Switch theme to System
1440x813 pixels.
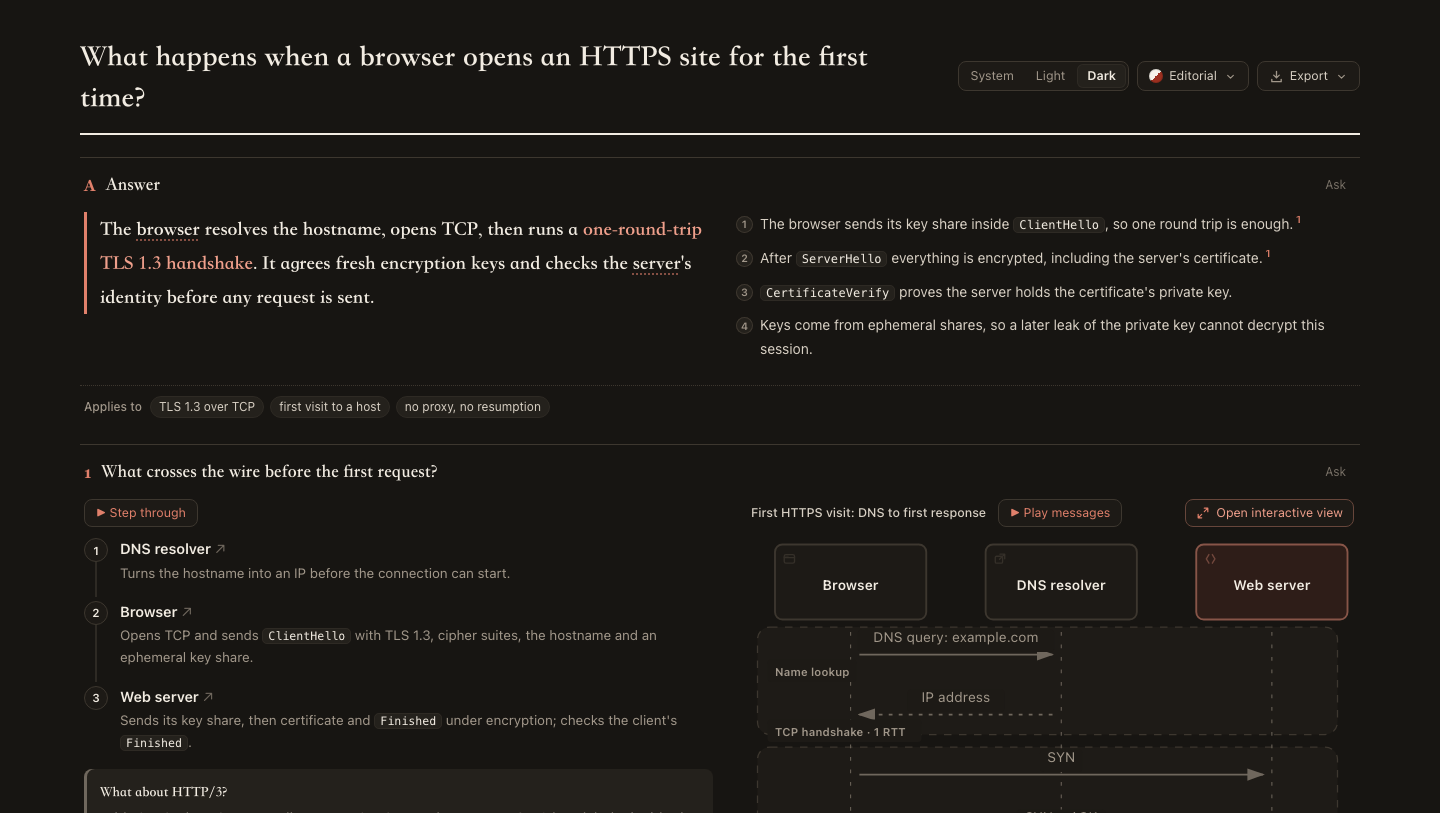click(x=991, y=76)
